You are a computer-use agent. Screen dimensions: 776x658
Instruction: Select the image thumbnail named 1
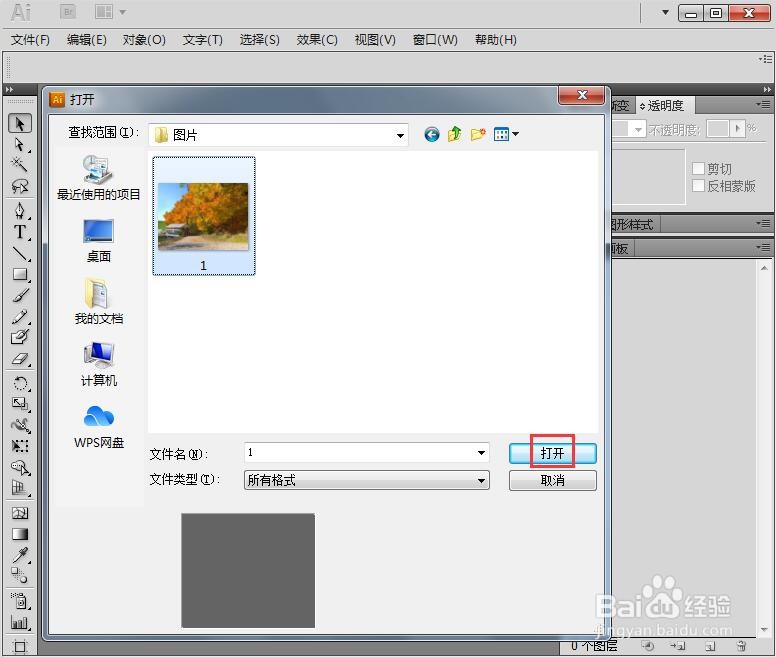[x=203, y=216]
